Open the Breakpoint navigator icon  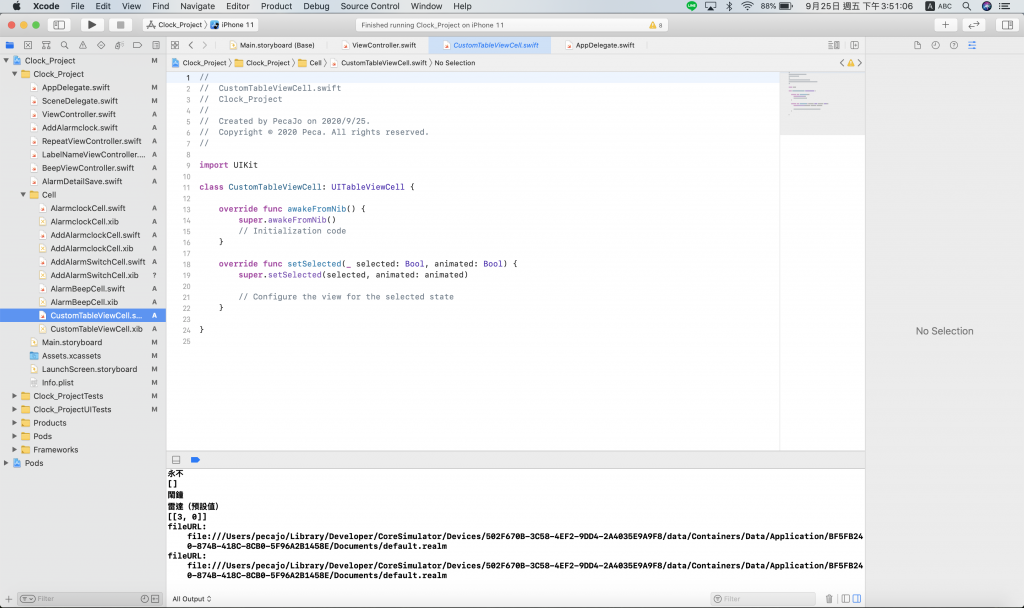137,45
